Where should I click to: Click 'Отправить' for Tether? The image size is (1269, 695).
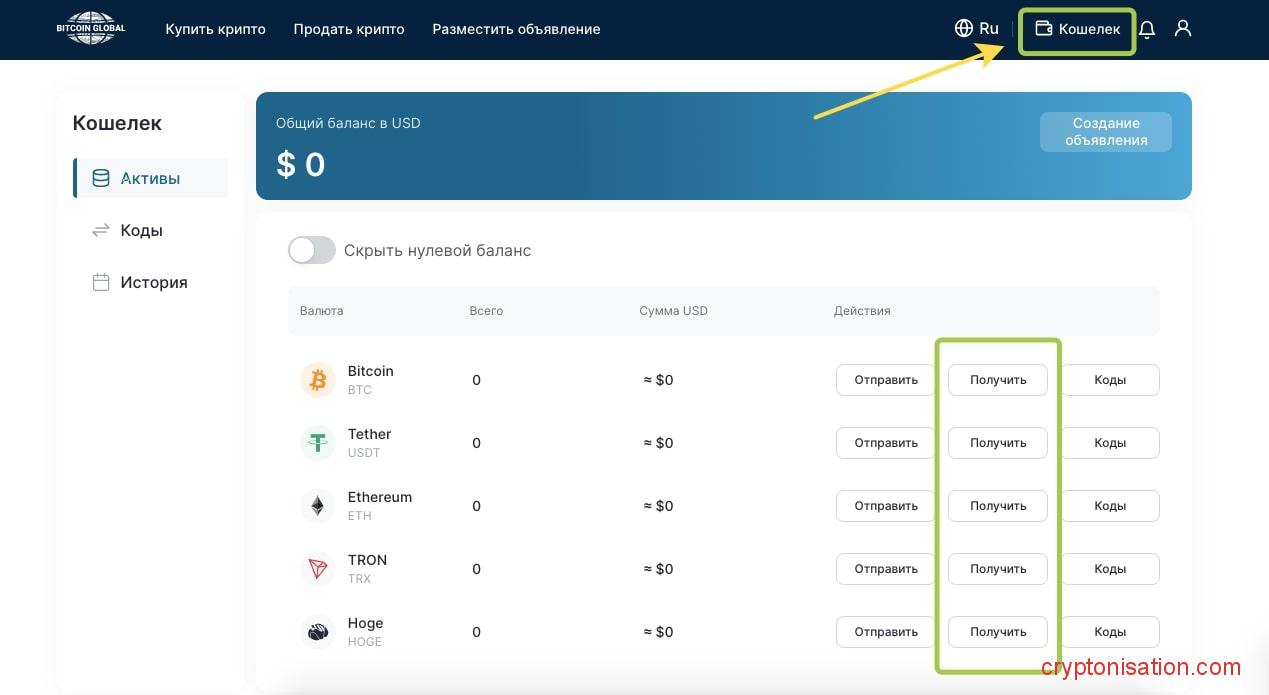click(885, 443)
